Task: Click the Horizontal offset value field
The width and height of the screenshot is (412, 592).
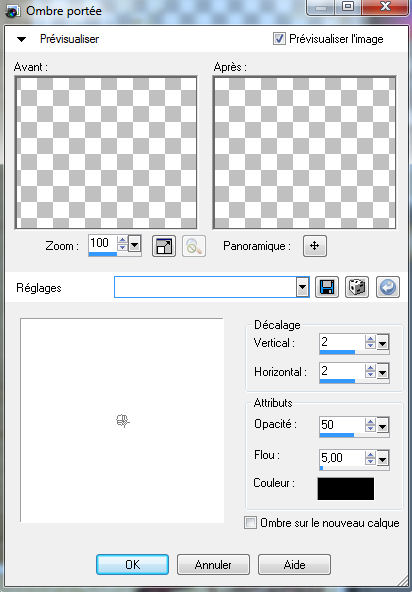Action: (342, 371)
